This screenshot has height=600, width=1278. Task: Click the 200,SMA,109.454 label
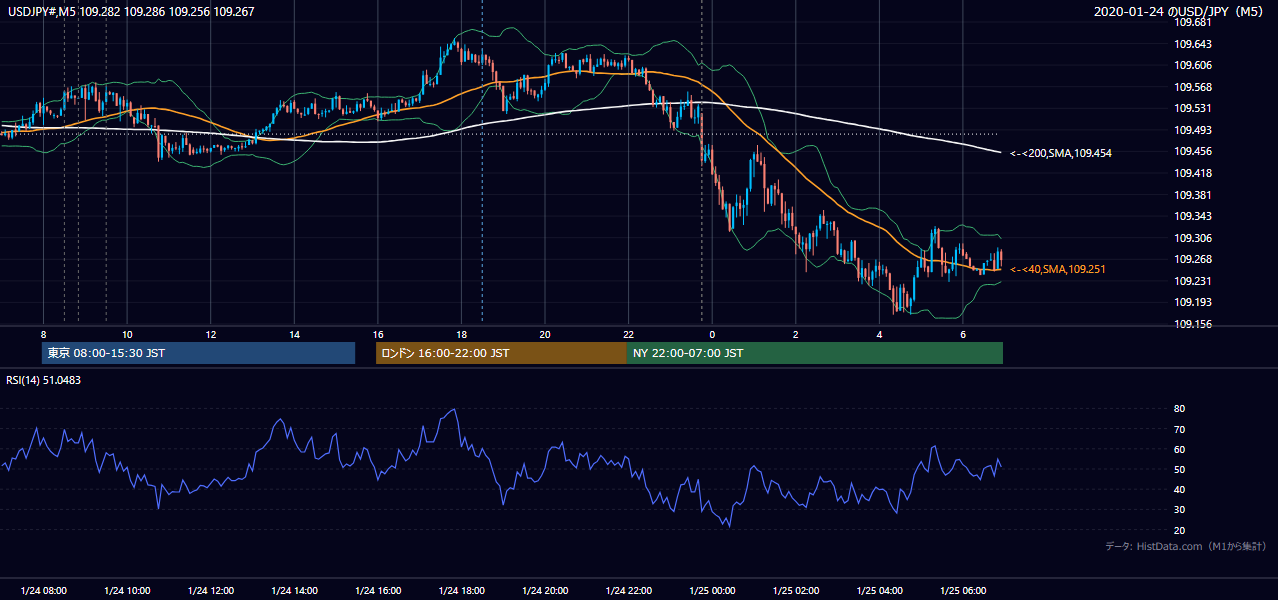tap(1061, 153)
